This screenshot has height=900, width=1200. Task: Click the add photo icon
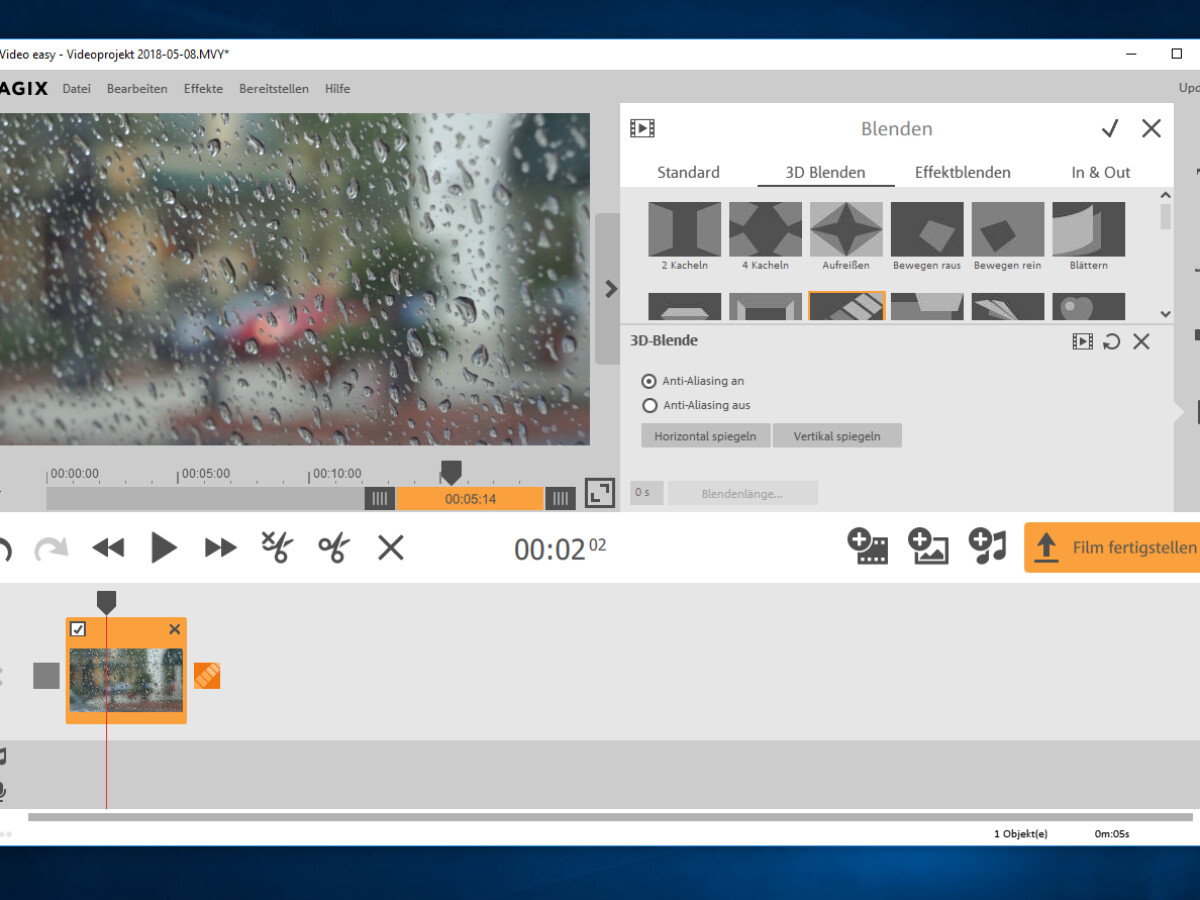927,546
